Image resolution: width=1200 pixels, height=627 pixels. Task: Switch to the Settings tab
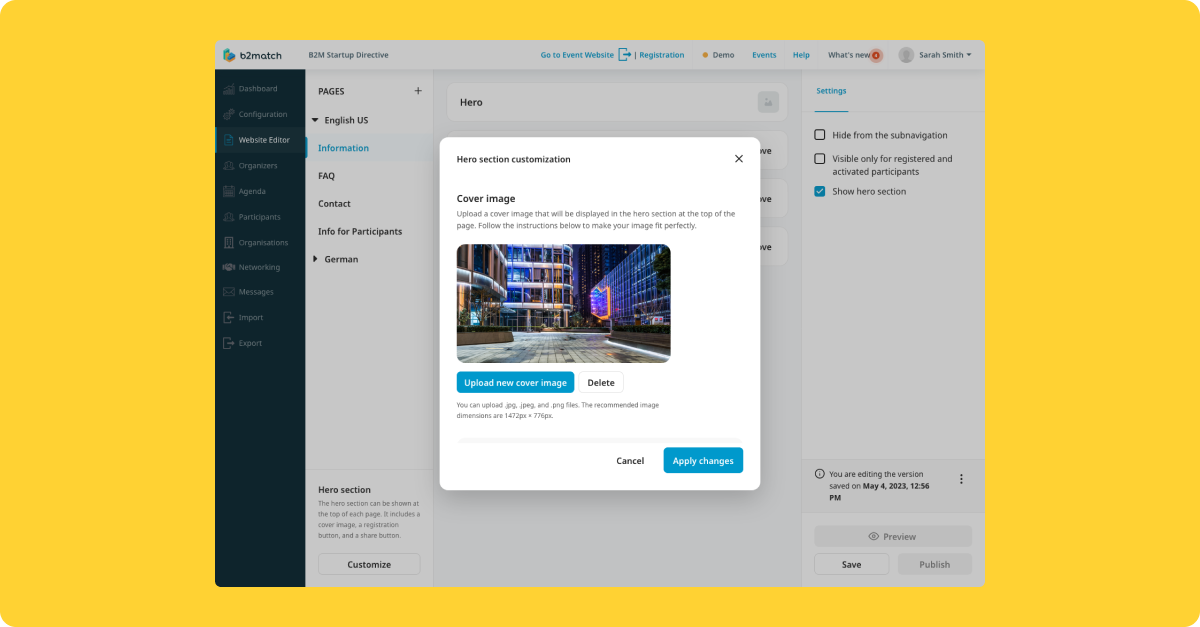[x=831, y=90]
